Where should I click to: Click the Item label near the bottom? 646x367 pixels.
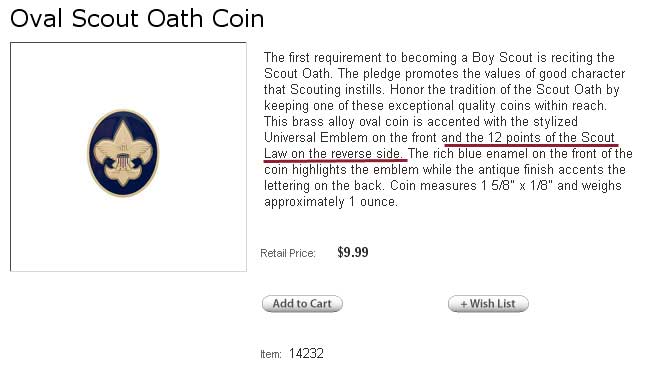(271, 354)
